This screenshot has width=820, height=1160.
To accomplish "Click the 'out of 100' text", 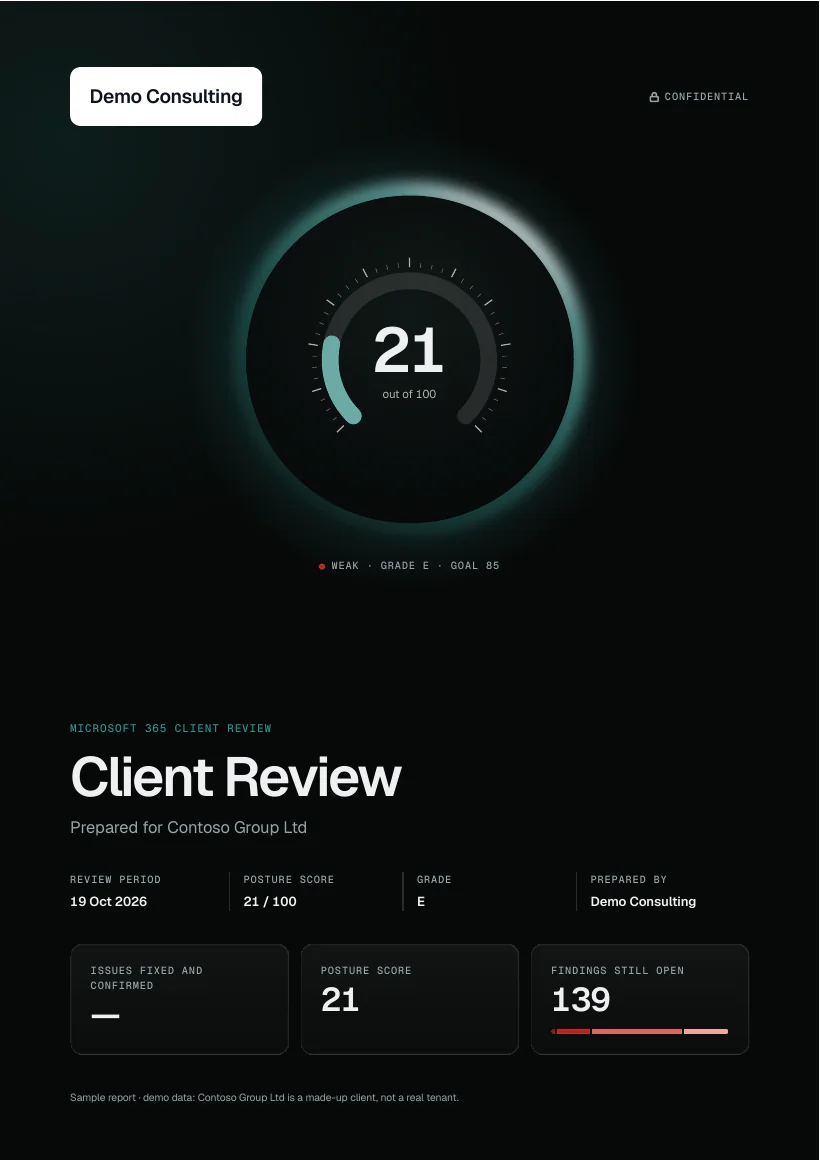I will click(x=409, y=394).
